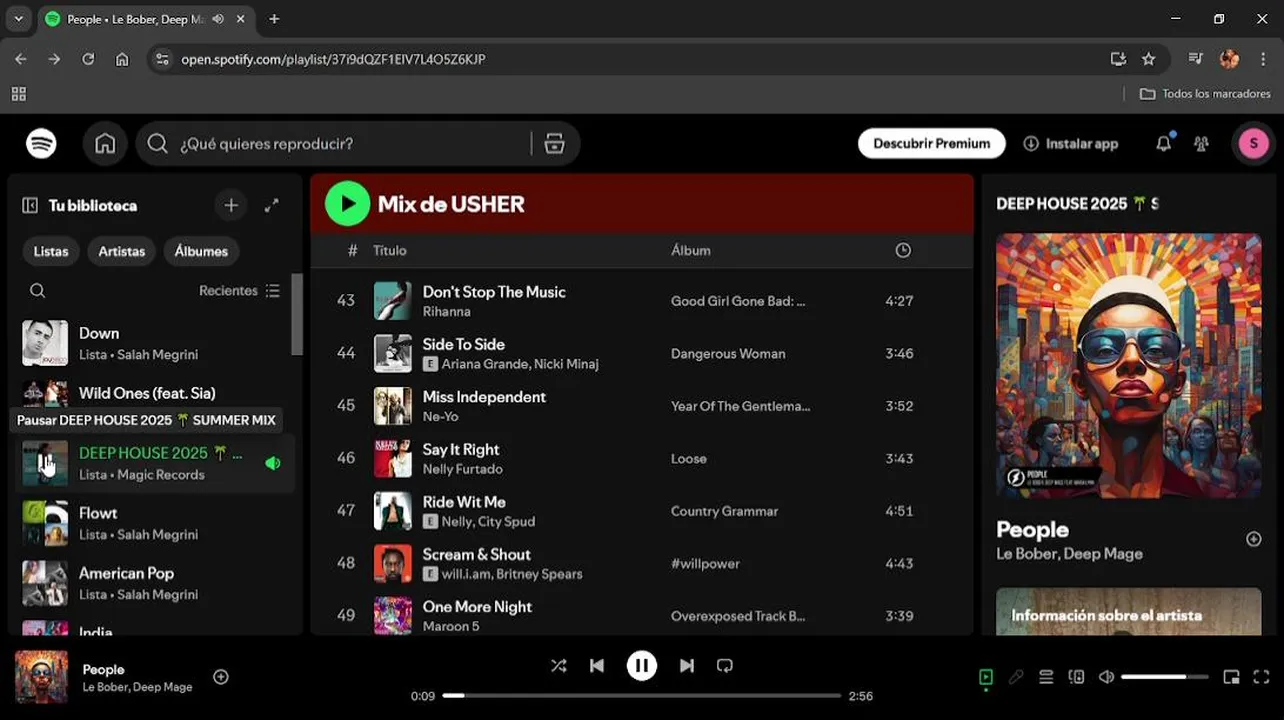Open the play queue
Image resolution: width=1284 pixels, height=720 pixels.
coord(1046,677)
